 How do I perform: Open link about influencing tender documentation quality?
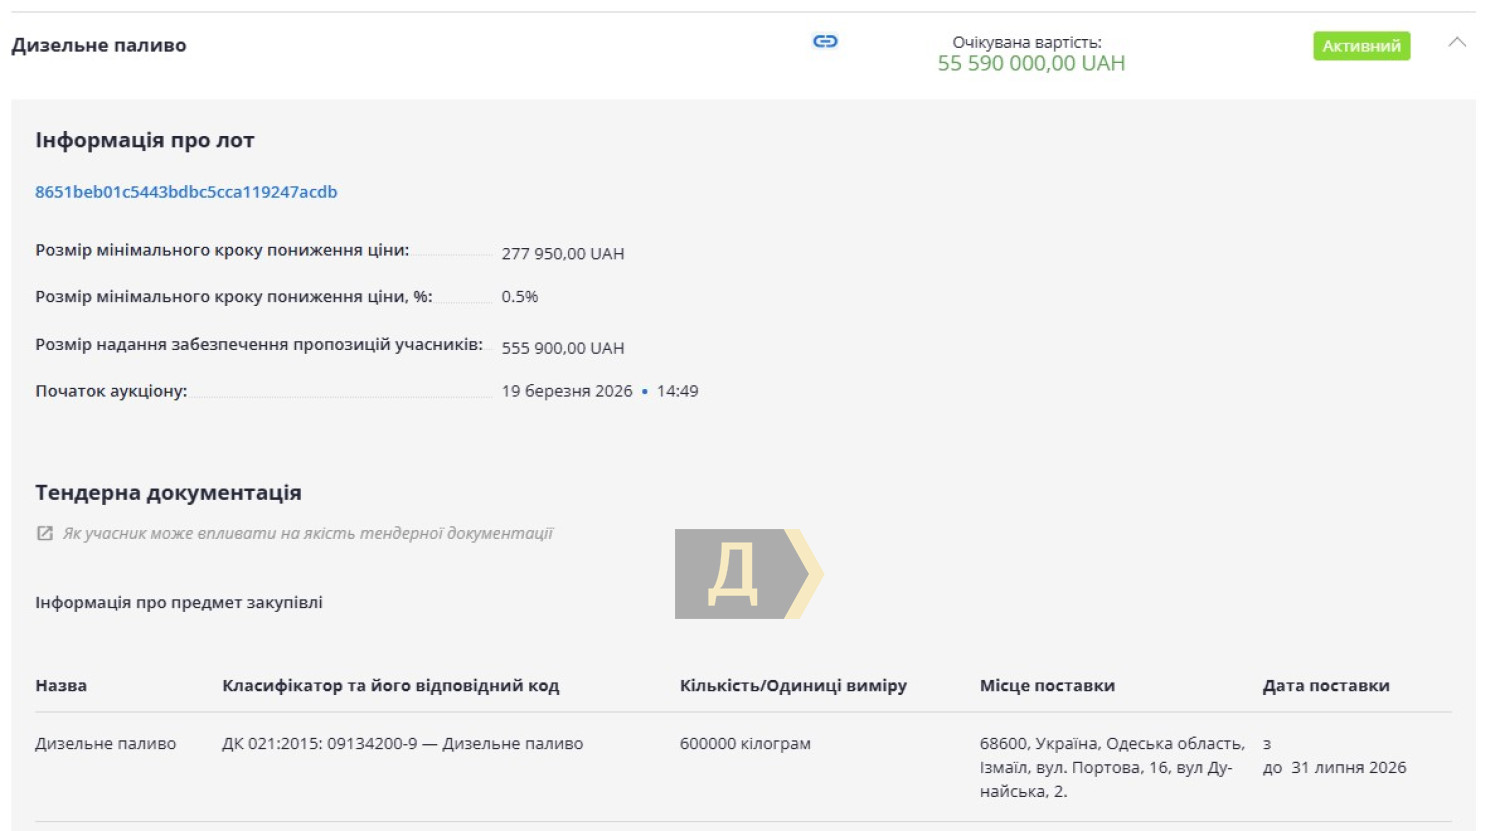pyautogui.click(x=307, y=534)
